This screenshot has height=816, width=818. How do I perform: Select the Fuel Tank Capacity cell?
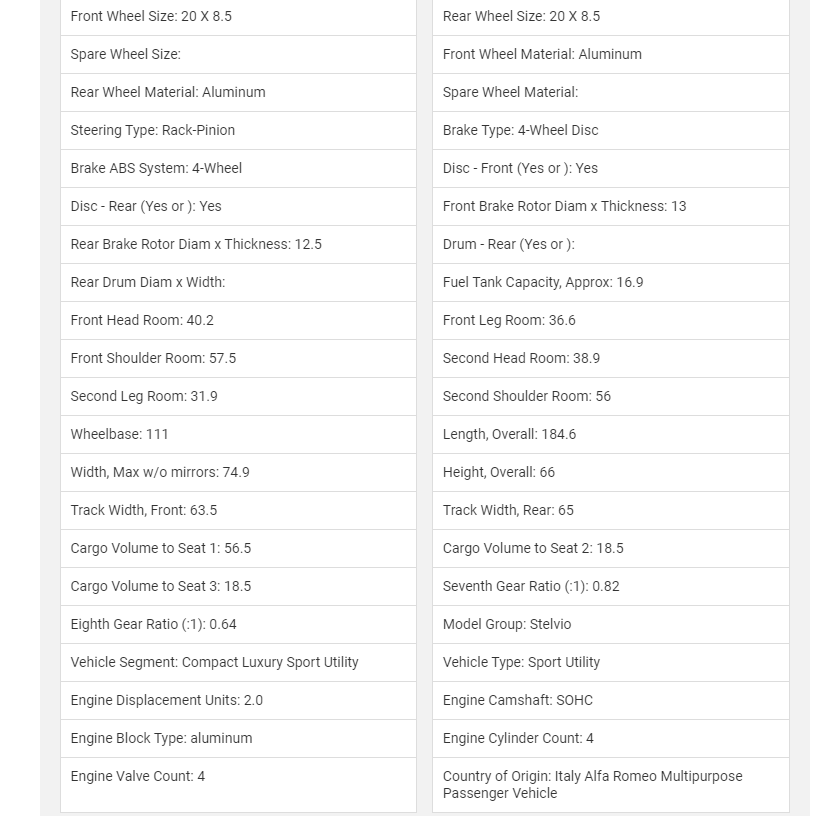point(543,282)
